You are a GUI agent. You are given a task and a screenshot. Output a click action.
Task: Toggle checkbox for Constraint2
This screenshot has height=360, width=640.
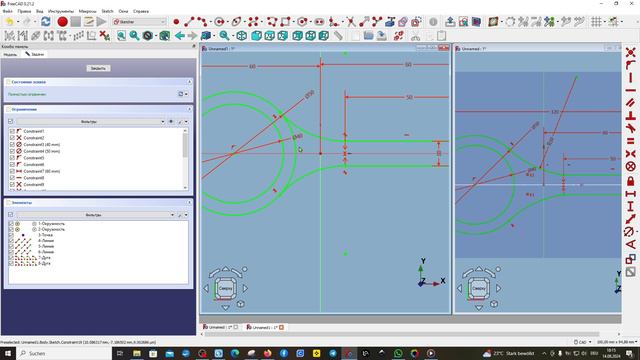click(12, 138)
